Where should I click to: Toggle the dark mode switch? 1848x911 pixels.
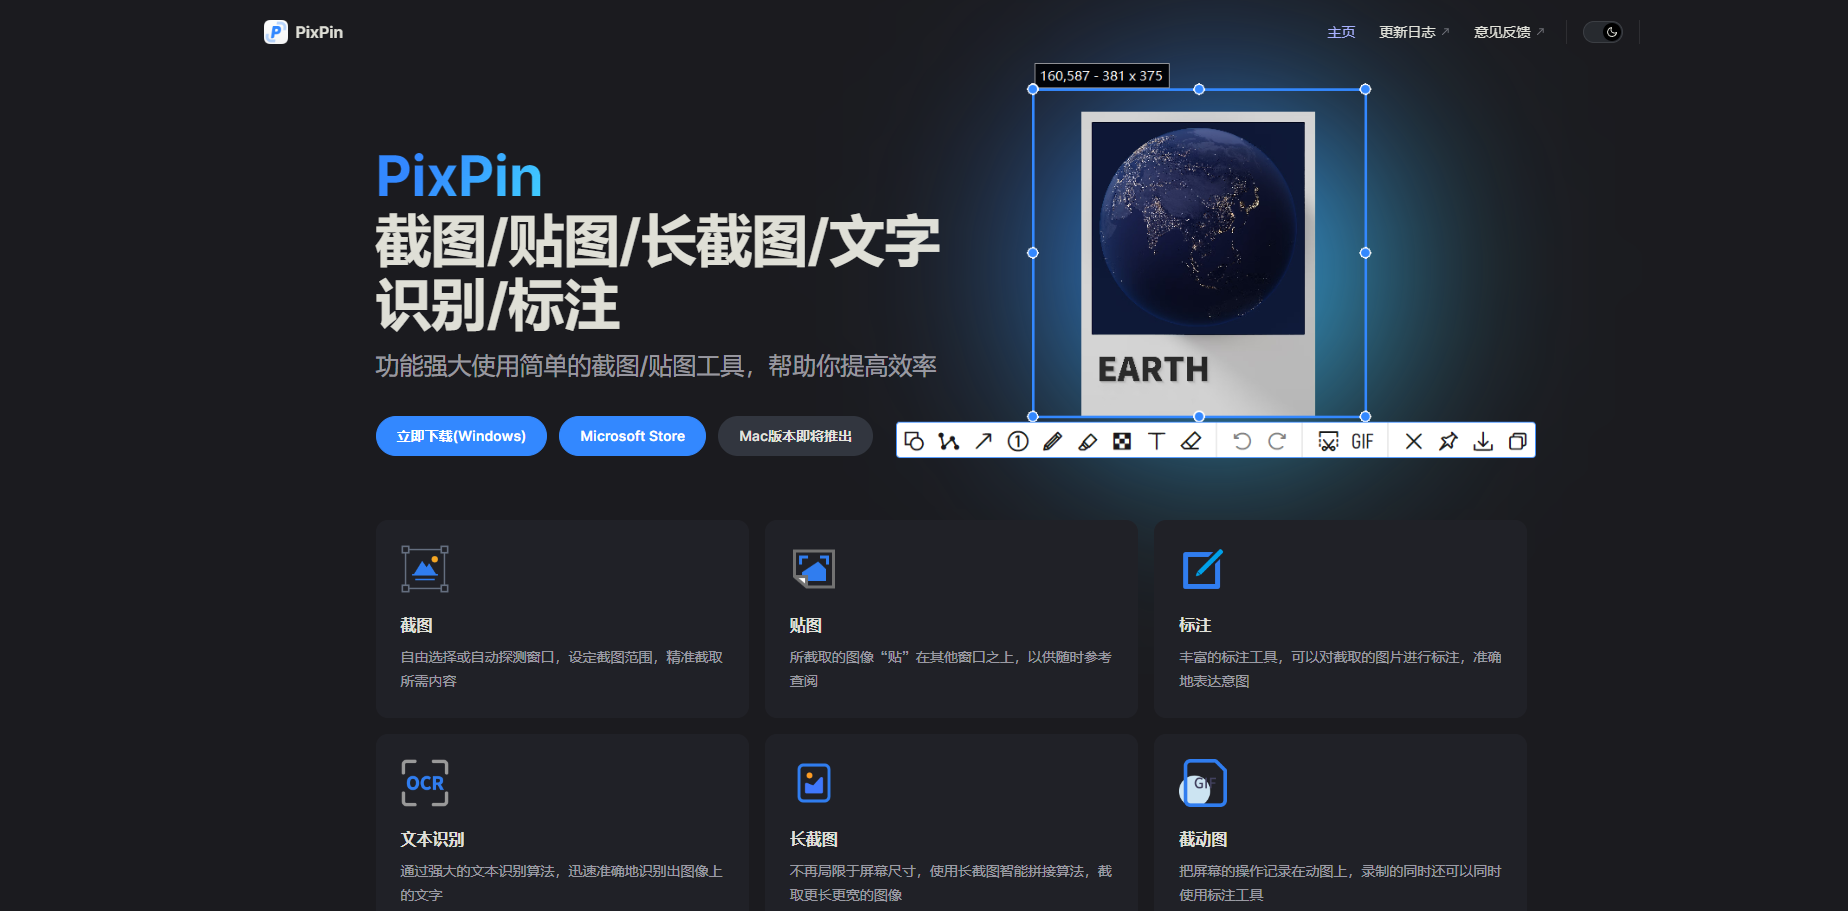[1603, 32]
